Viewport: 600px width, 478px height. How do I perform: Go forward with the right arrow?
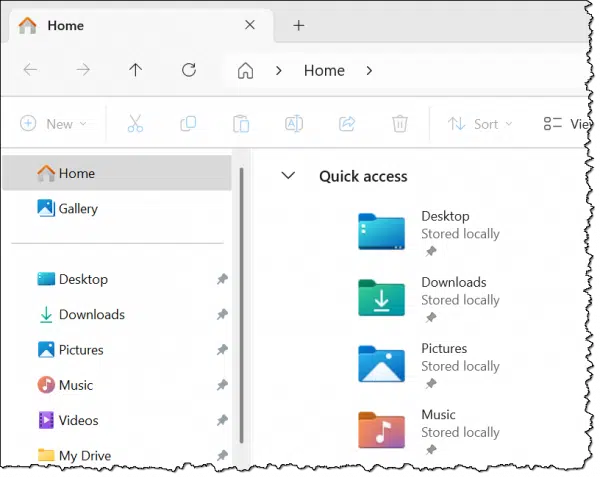83,70
